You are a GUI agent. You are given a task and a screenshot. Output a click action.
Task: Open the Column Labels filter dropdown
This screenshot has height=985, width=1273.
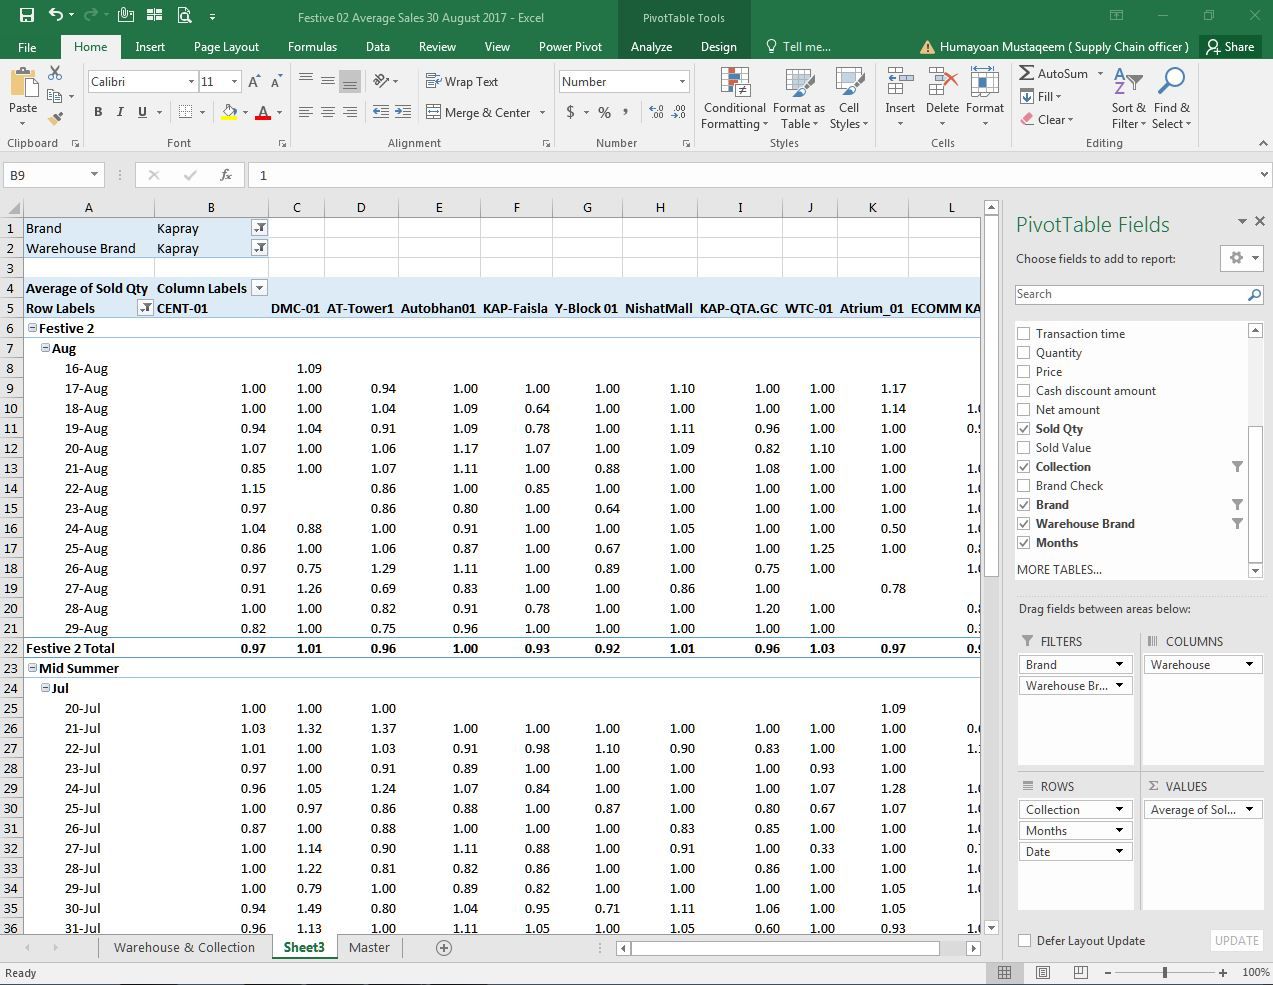click(x=259, y=287)
